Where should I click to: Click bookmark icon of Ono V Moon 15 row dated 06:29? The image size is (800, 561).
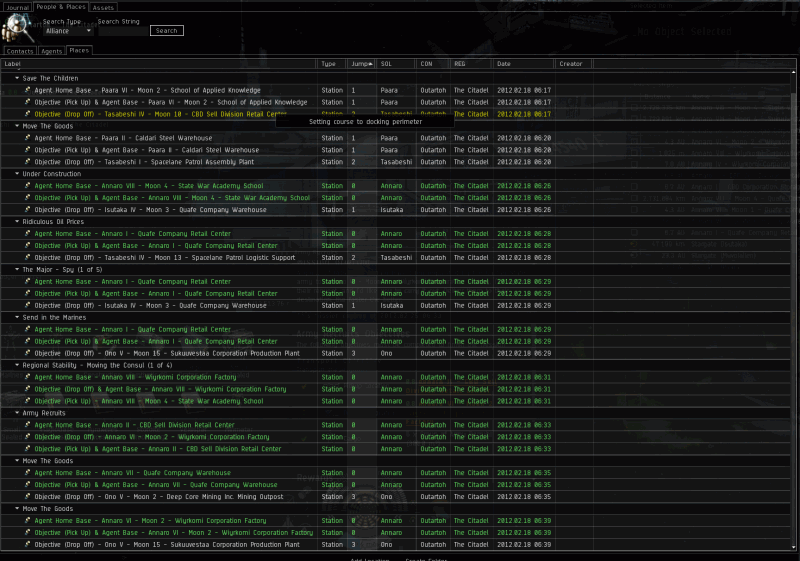(x=28, y=353)
